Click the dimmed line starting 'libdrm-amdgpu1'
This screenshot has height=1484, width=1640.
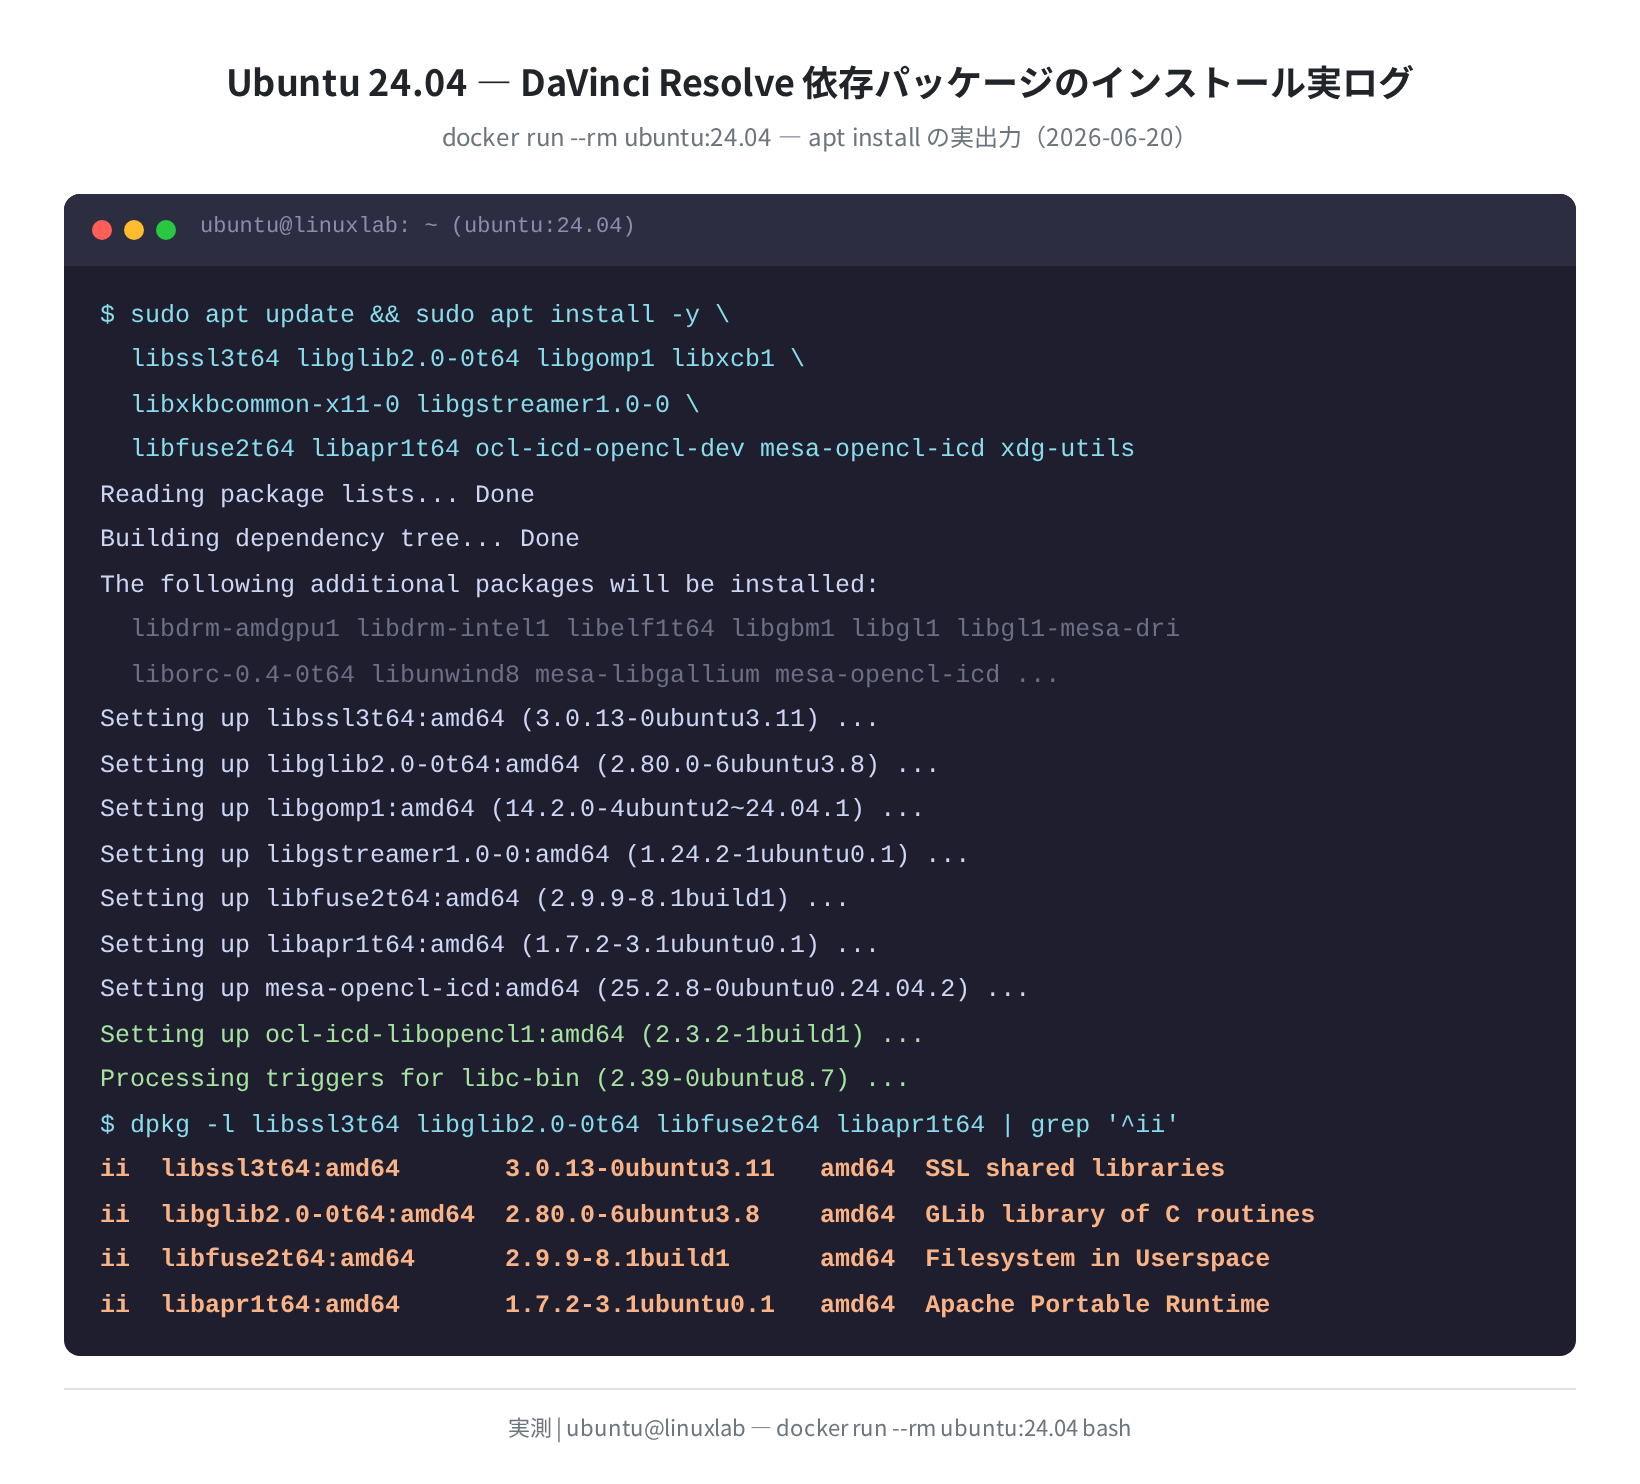click(656, 629)
